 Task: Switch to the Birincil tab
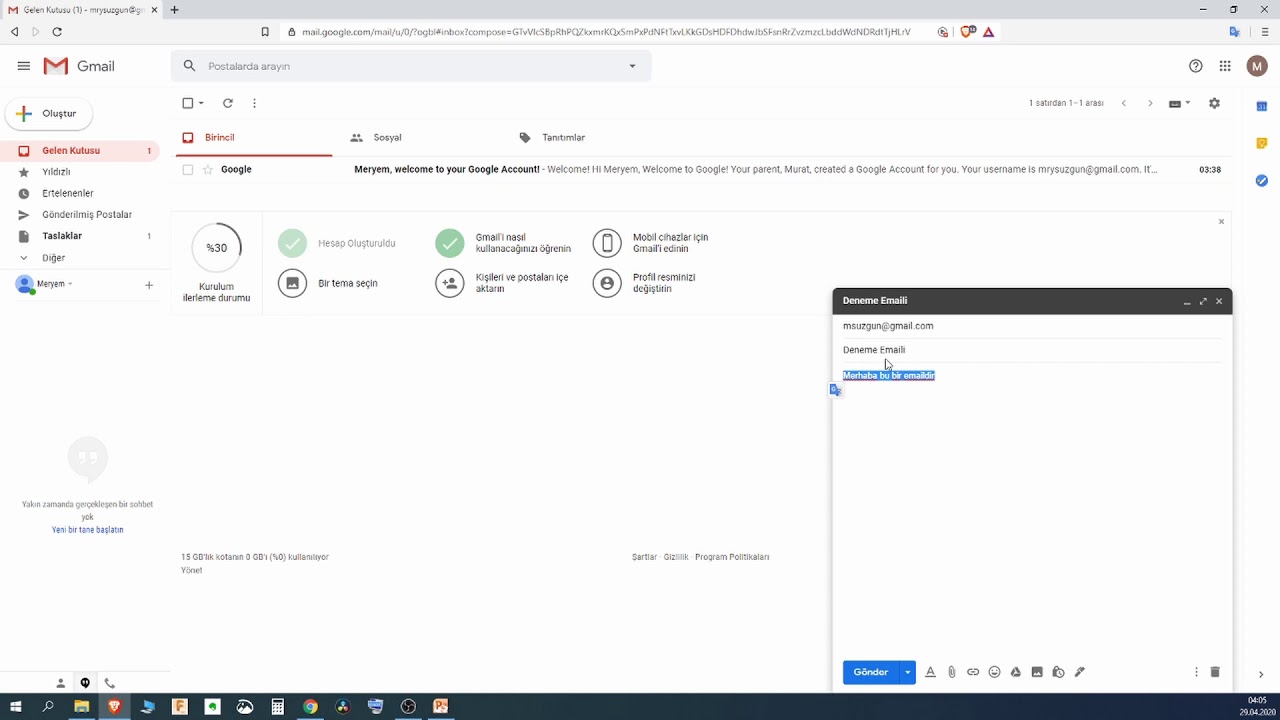(x=254, y=138)
